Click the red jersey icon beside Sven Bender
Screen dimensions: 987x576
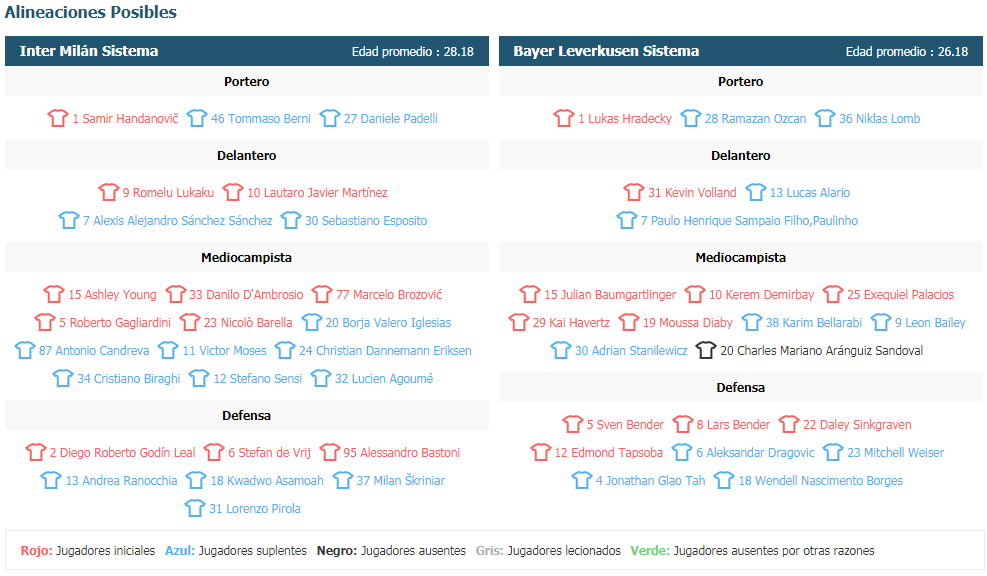click(x=572, y=424)
